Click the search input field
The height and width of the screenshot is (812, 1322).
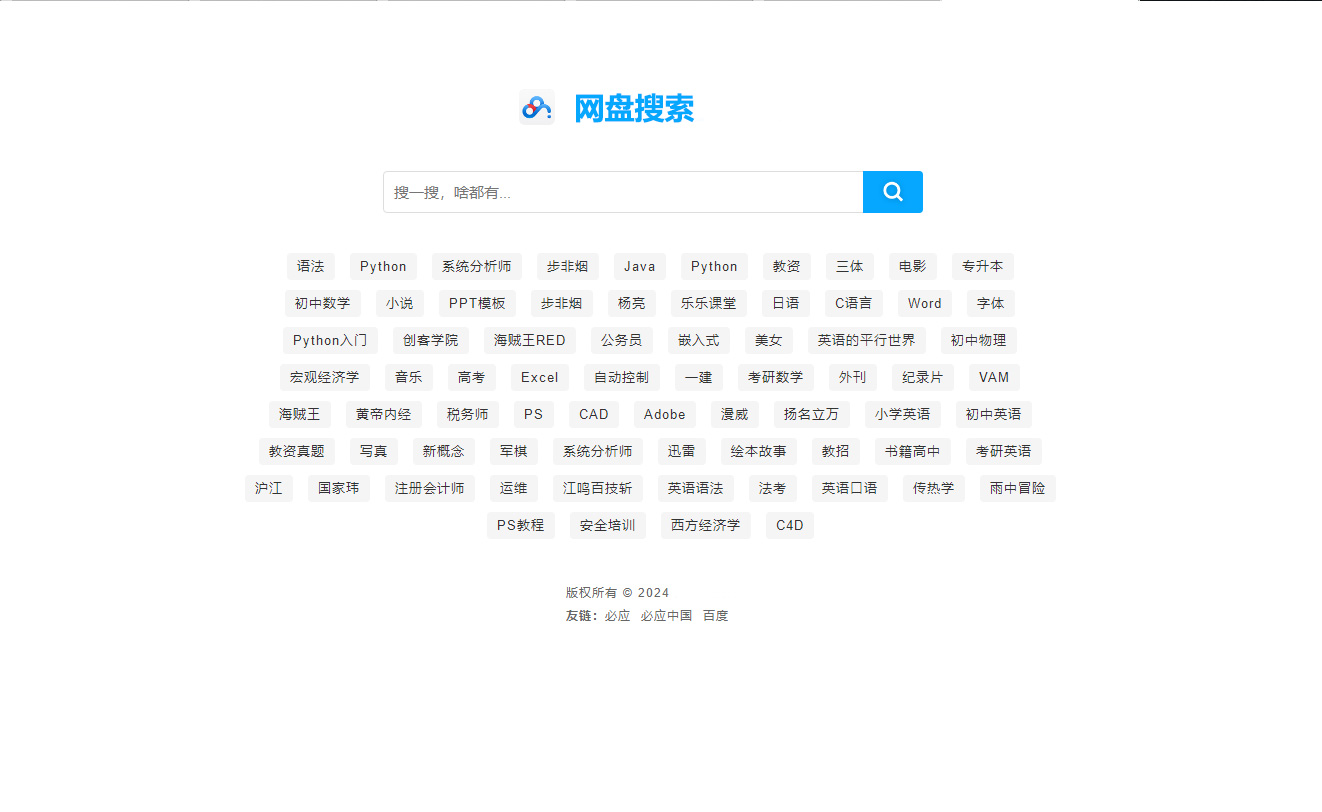[x=620, y=192]
